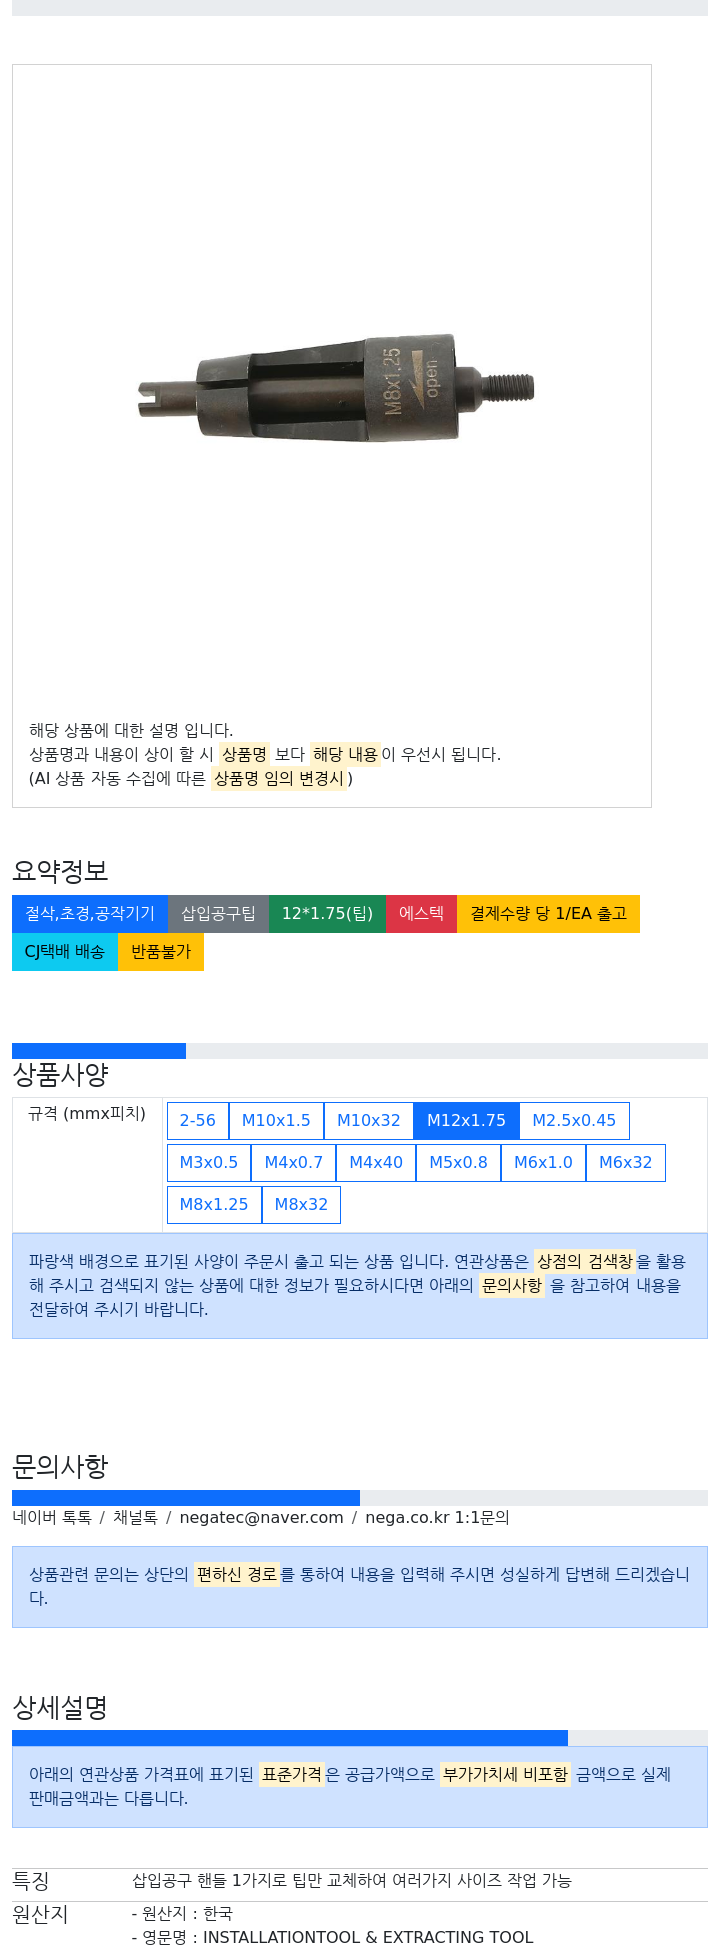Image resolution: width=720 pixels, height=1950 pixels.
Task: Click the CJ택배 배송 shipping tag
Action: point(65,952)
